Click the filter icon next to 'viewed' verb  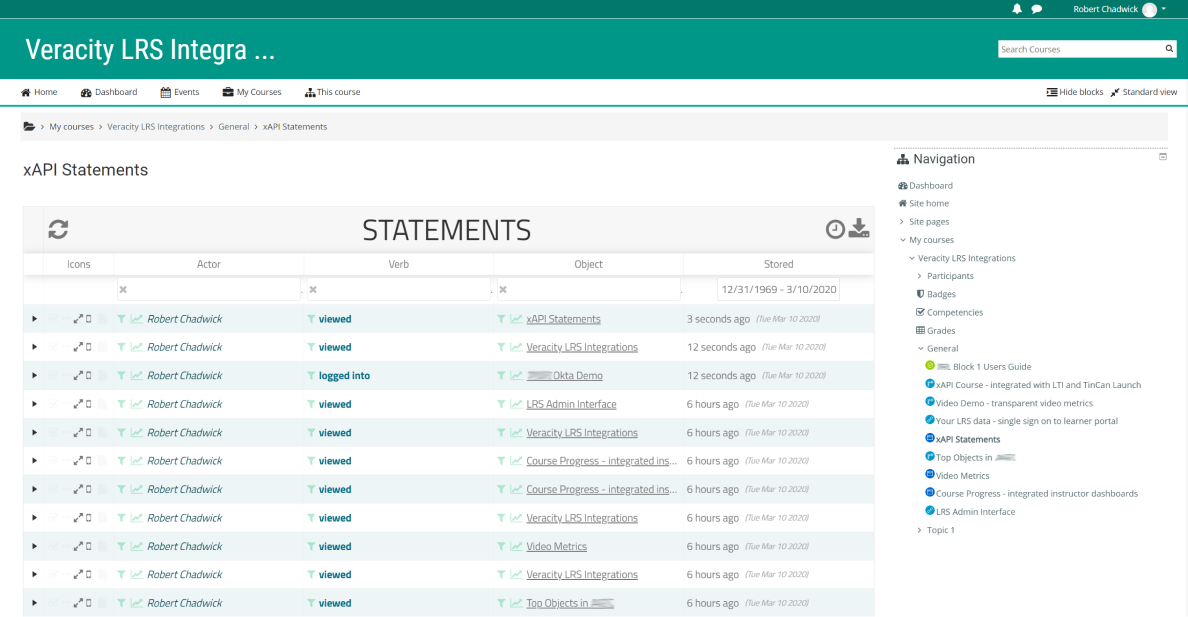point(311,318)
